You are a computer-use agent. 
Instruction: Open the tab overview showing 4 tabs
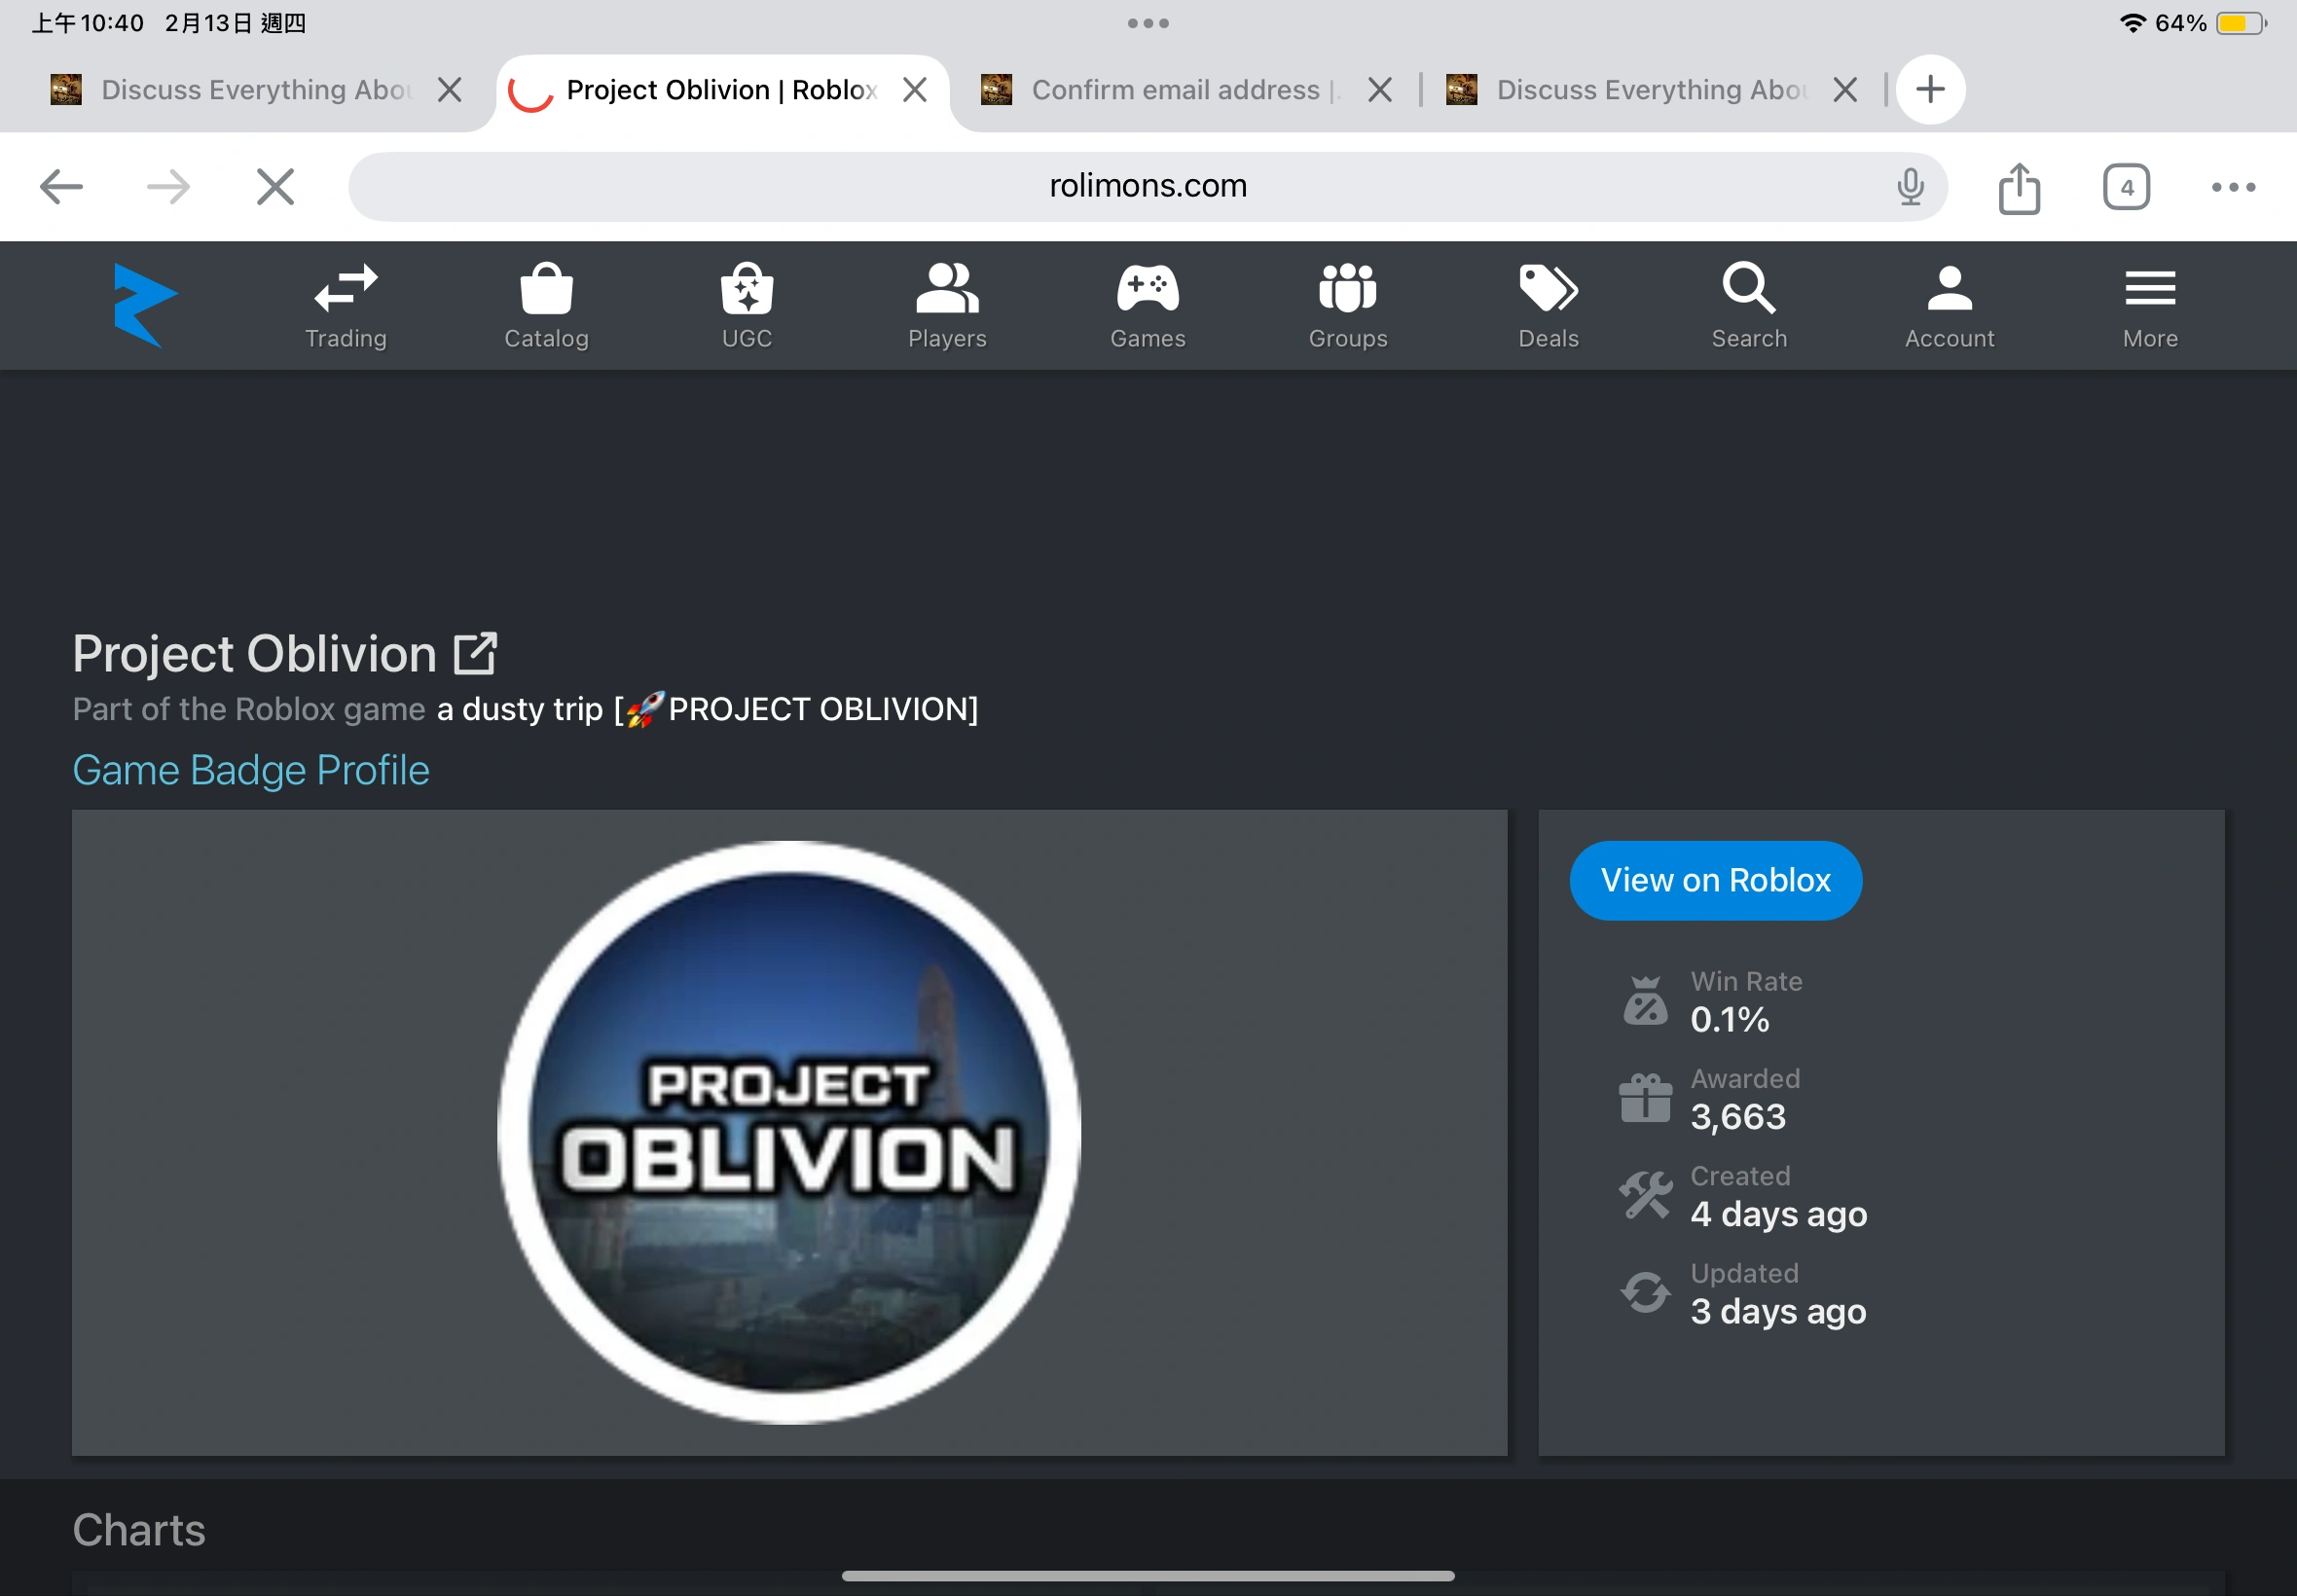tap(2125, 186)
